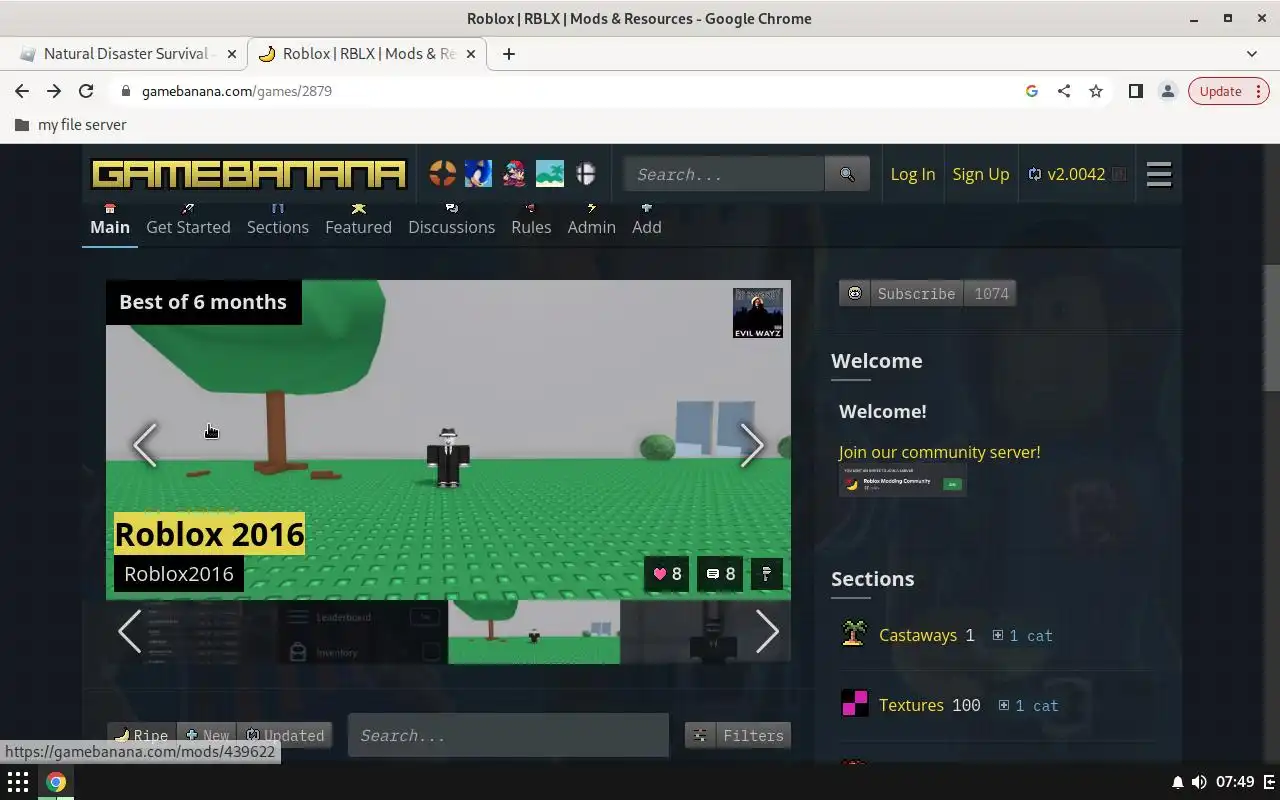Expand the tab search dropdown arrow

(1252, 54)
